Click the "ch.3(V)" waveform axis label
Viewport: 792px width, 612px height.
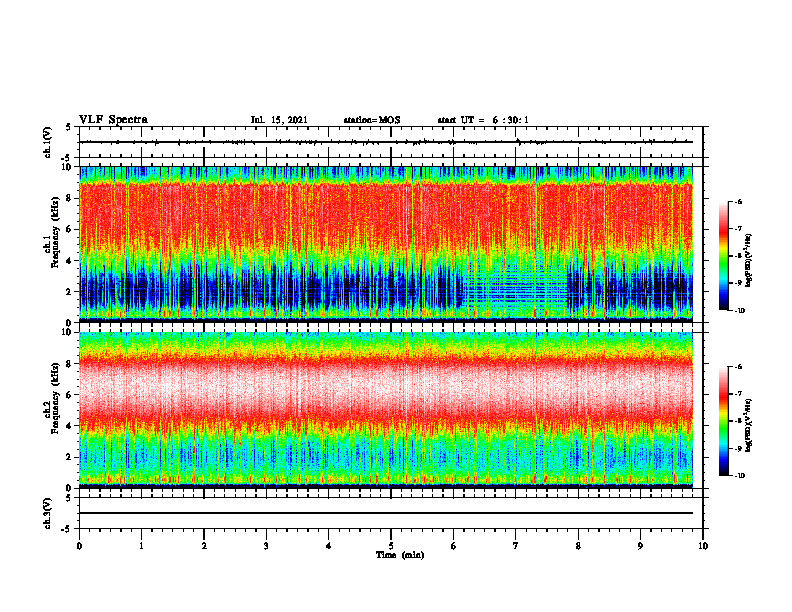pos(47,513)
